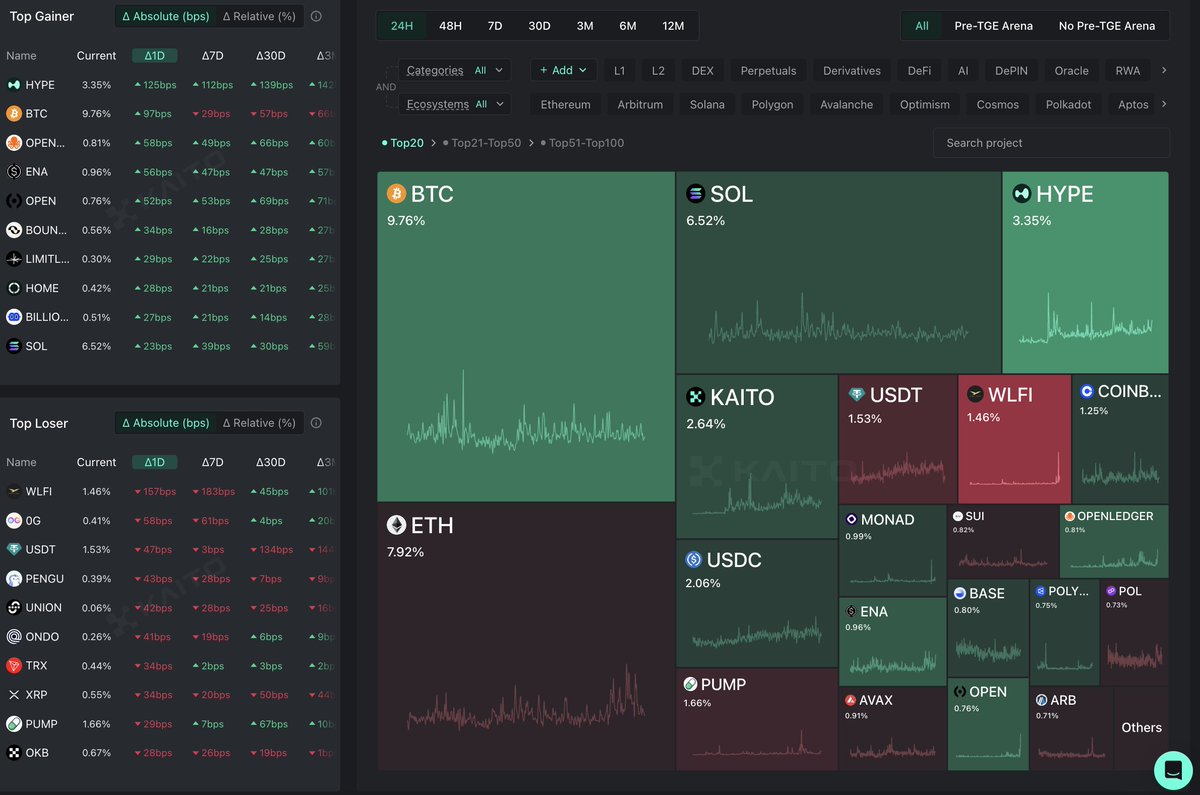Click the KAITO logo in treemap tile
Viewport: 1200px width, 795px height.
695,397
